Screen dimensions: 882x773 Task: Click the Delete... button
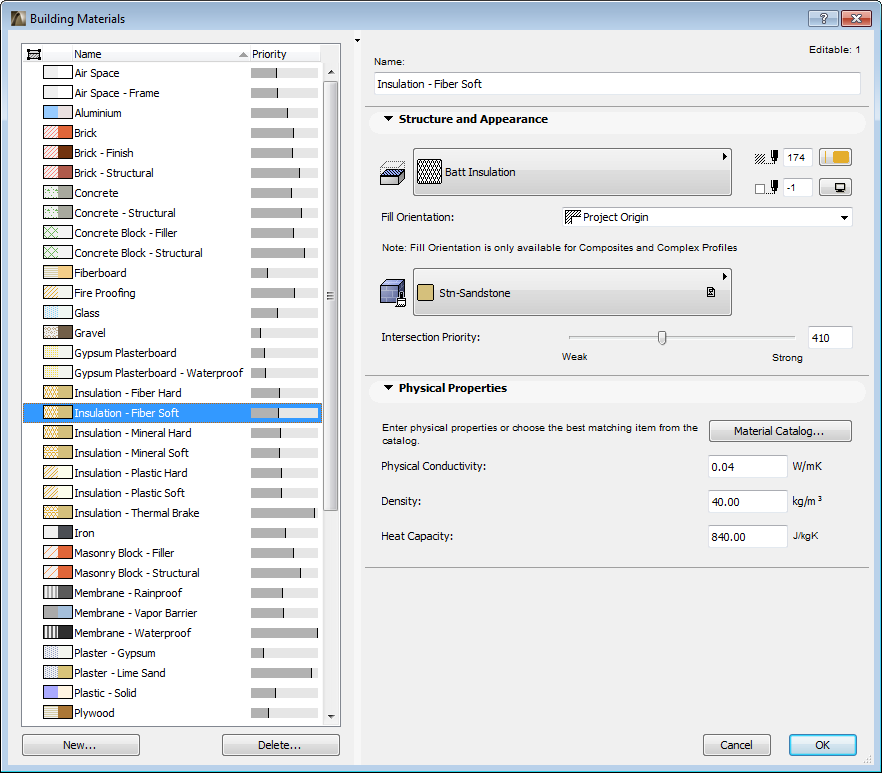pyautogui.click(x=281, y=745)
